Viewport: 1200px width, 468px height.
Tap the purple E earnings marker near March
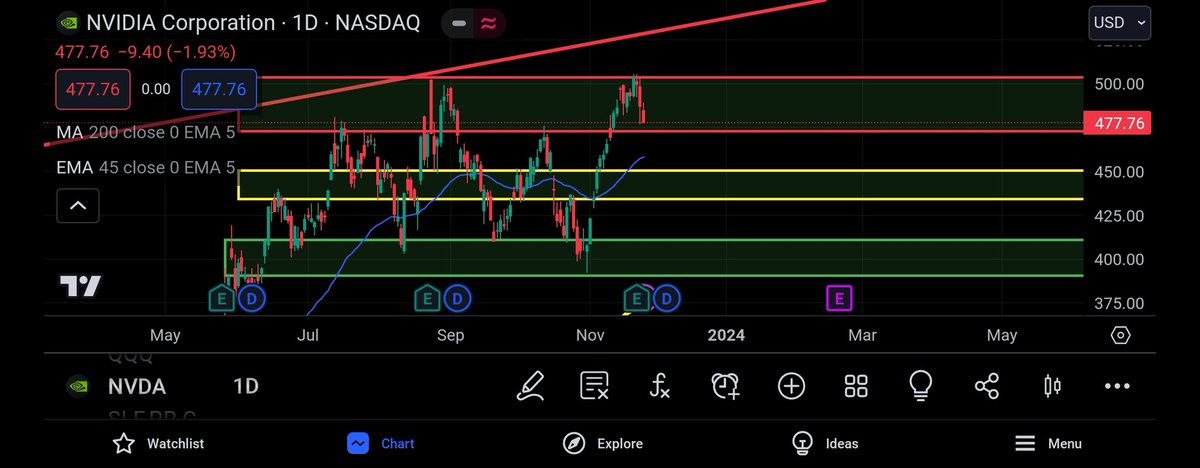[x=839, y=297]
